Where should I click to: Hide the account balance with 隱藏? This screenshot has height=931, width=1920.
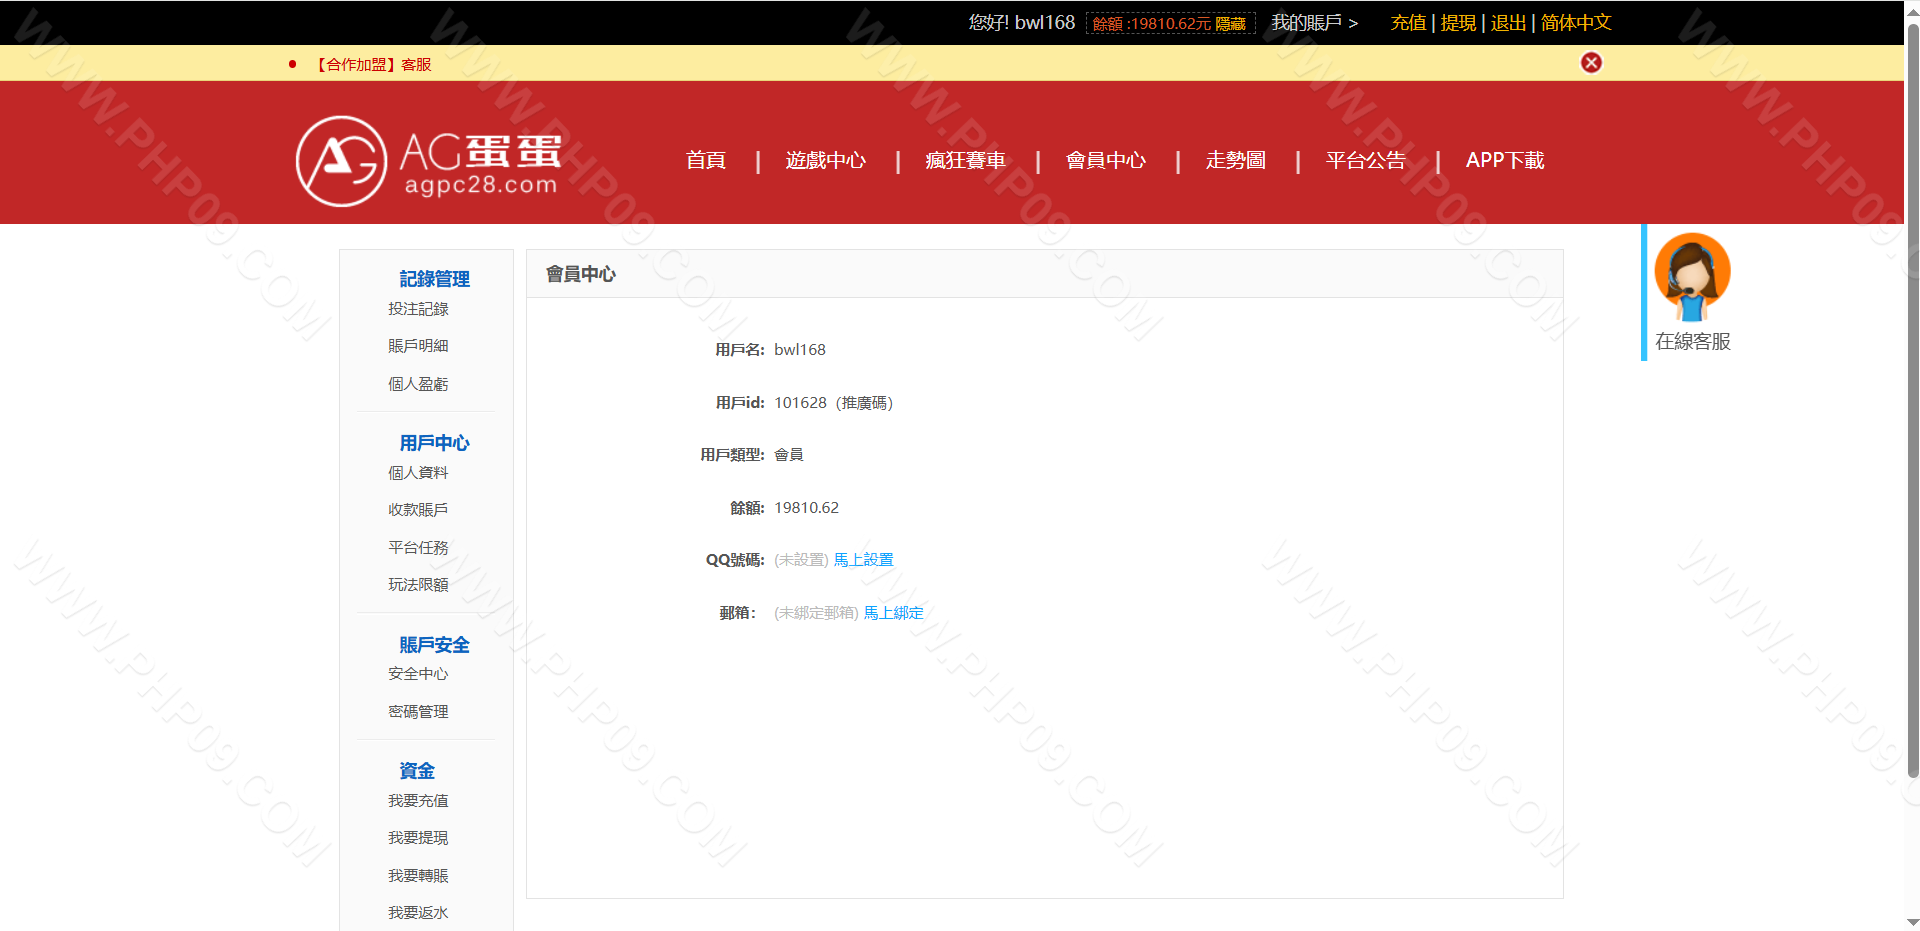(1230, 24)
